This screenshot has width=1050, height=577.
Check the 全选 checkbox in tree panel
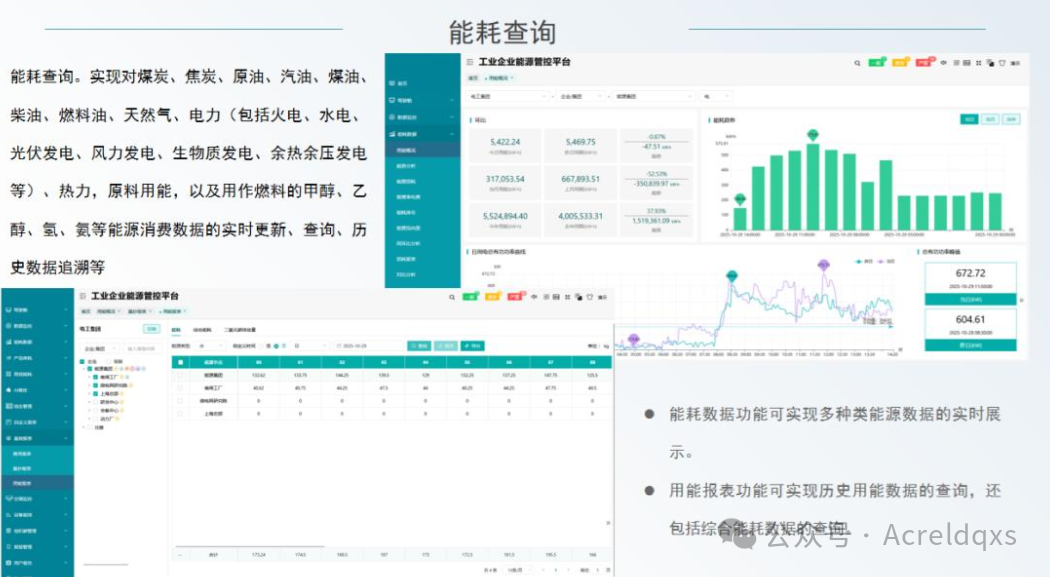83,361
